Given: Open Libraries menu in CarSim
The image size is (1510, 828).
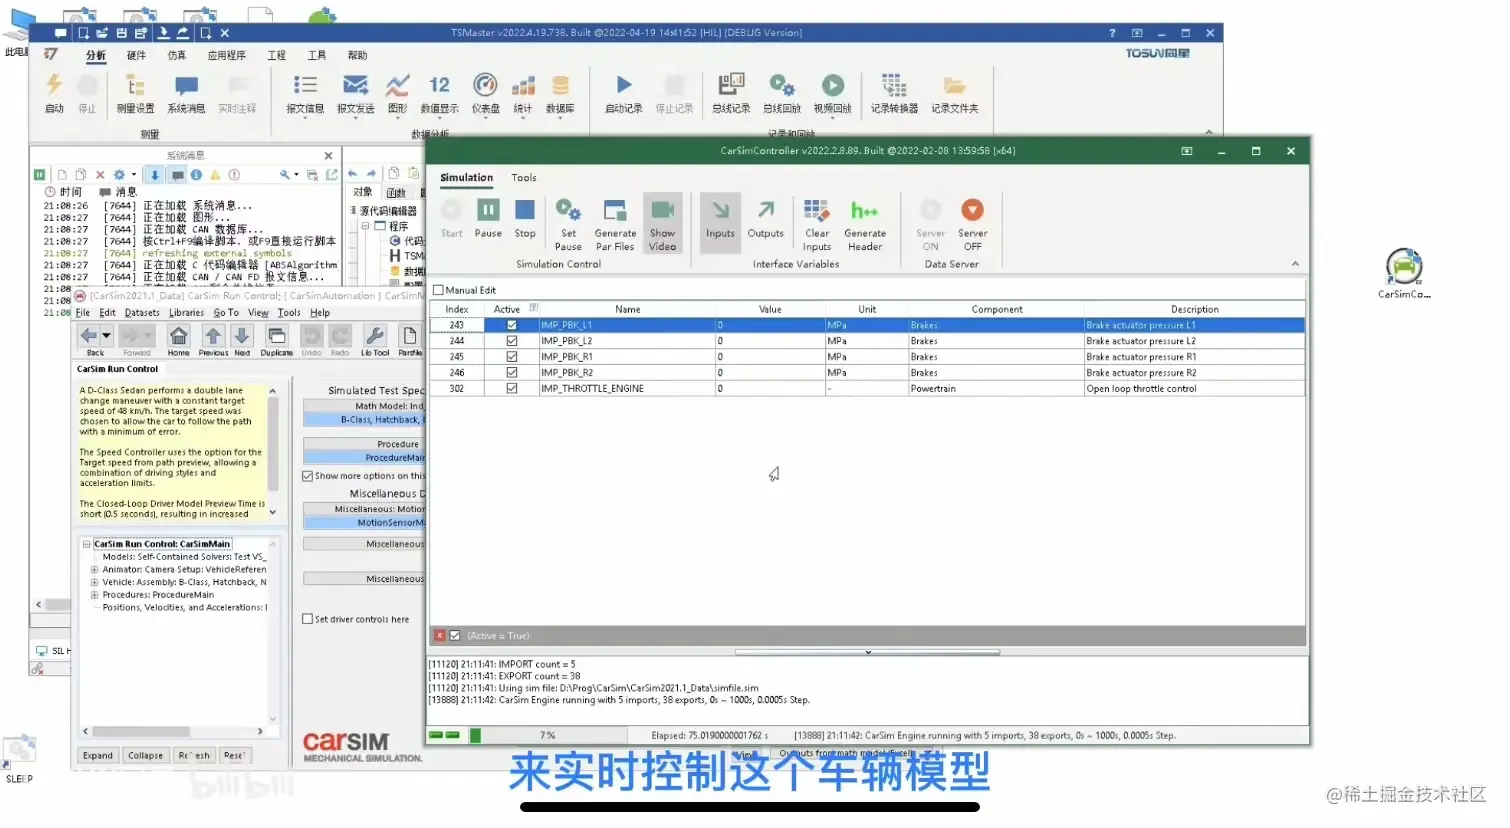Looking at the screenshot, I should click(186, 313).
